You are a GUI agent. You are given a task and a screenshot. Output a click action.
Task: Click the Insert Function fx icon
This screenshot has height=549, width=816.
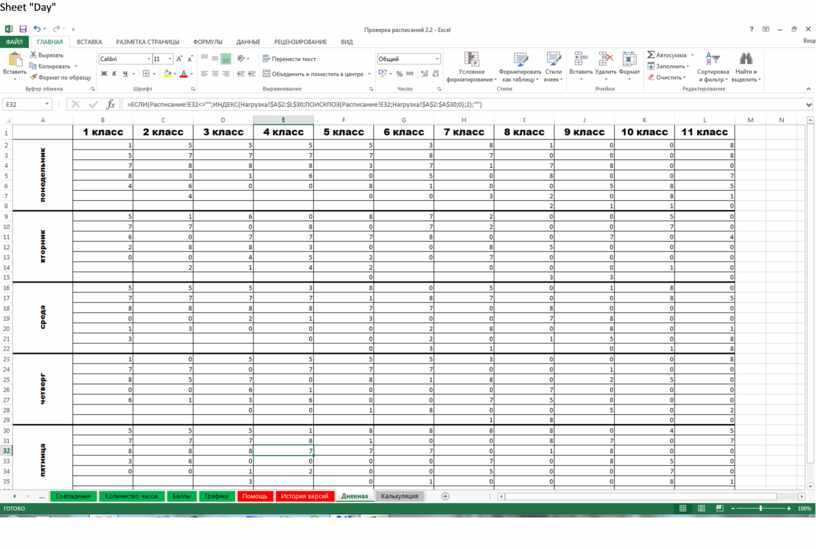[110, 104]
